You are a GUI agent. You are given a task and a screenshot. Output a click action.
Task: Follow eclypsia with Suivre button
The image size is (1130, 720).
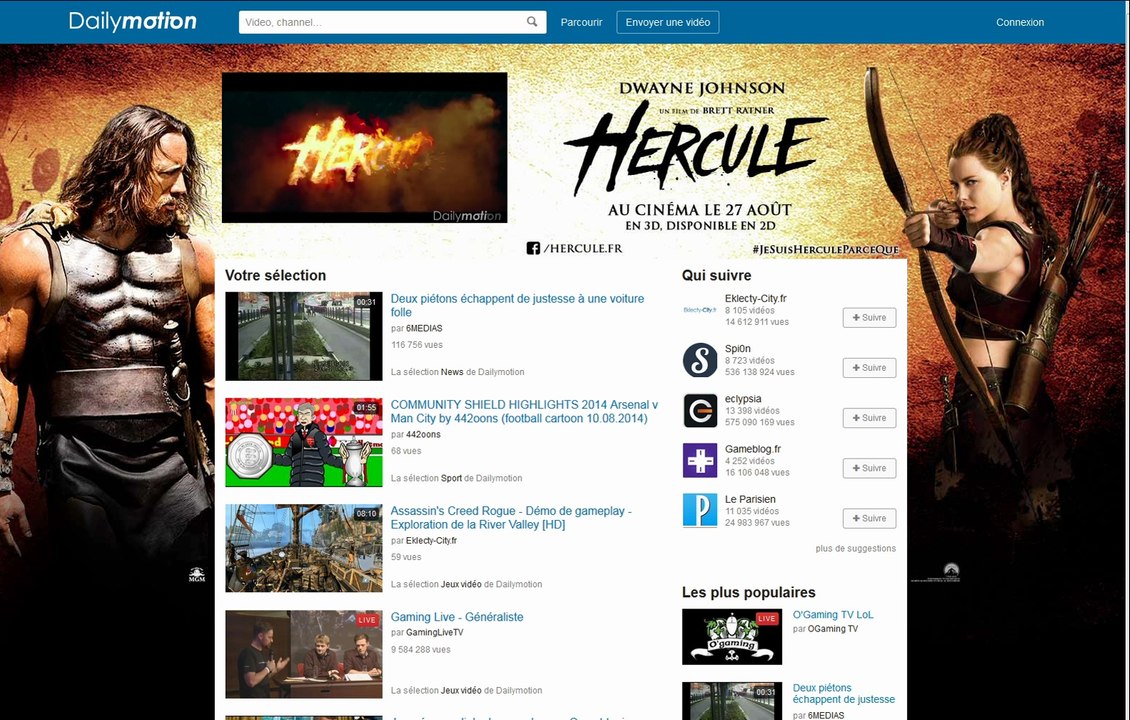(869, 418)
